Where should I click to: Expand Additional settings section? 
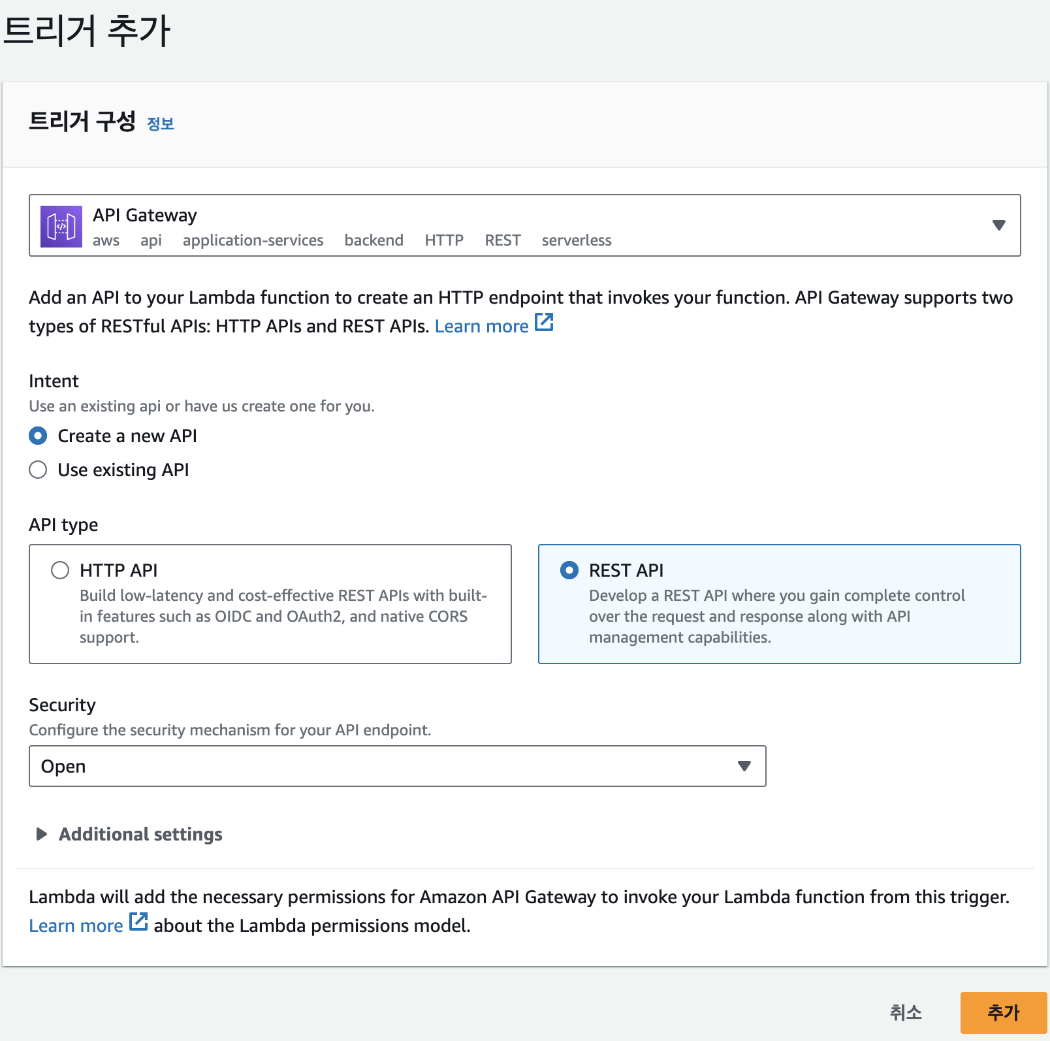[129, 834]
